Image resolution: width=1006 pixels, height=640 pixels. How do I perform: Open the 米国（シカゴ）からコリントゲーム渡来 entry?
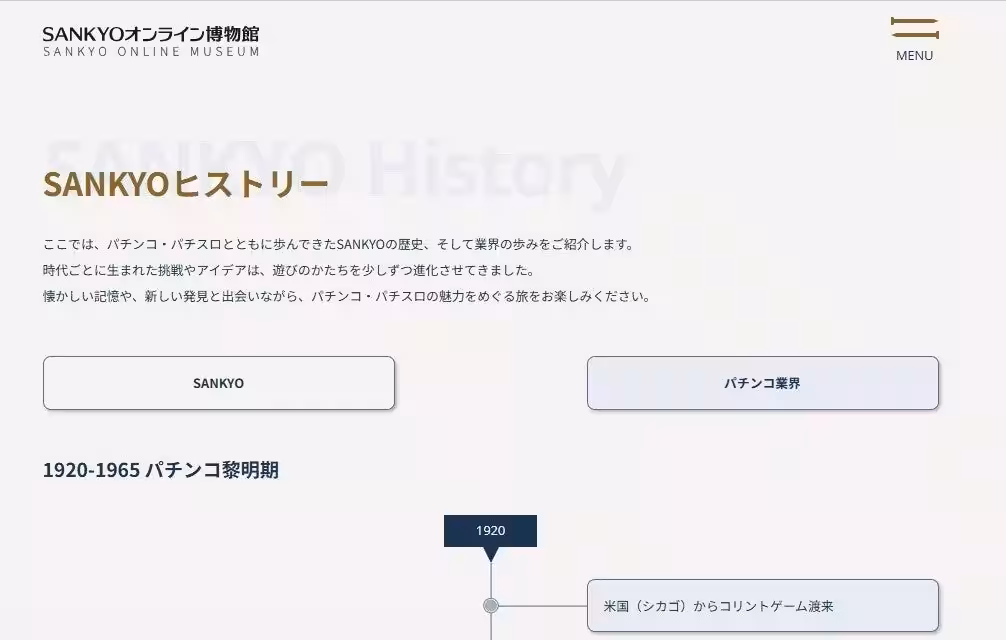coord(763,605)
